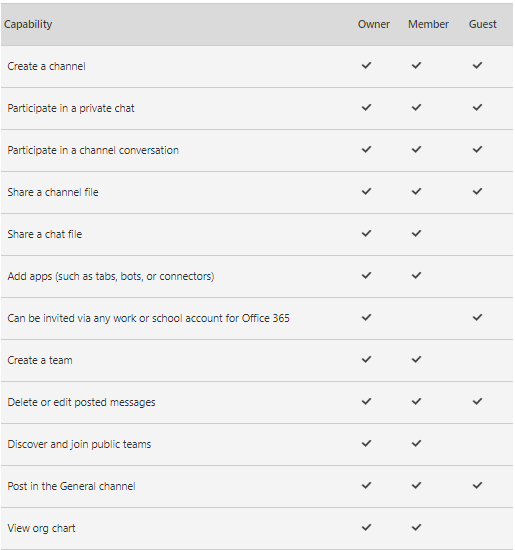Click Guest checkmark for Participate in a channel conversation
This screenshot has width=515, height=550.
477,150
